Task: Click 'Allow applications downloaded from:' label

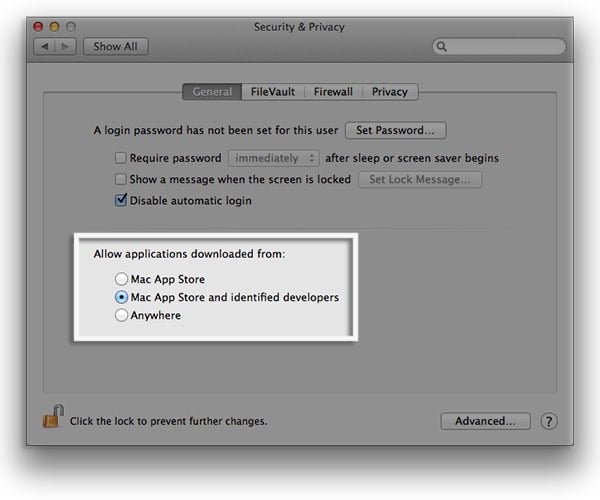Action: 189,254
